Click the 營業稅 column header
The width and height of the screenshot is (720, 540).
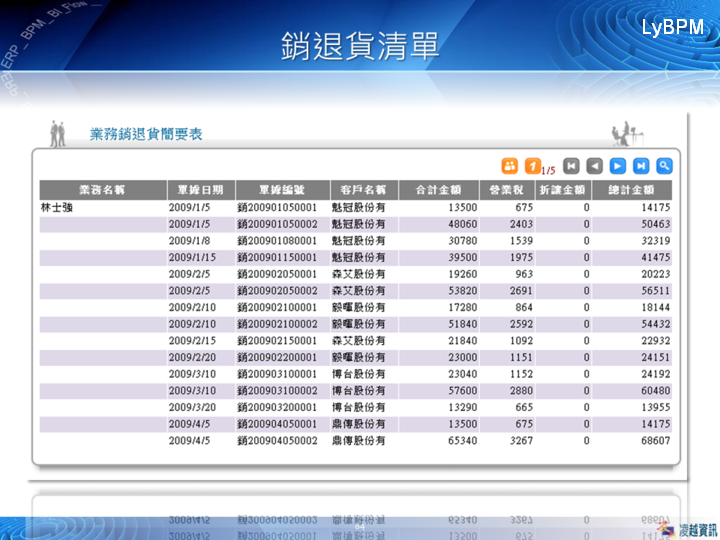pos(507,190)
